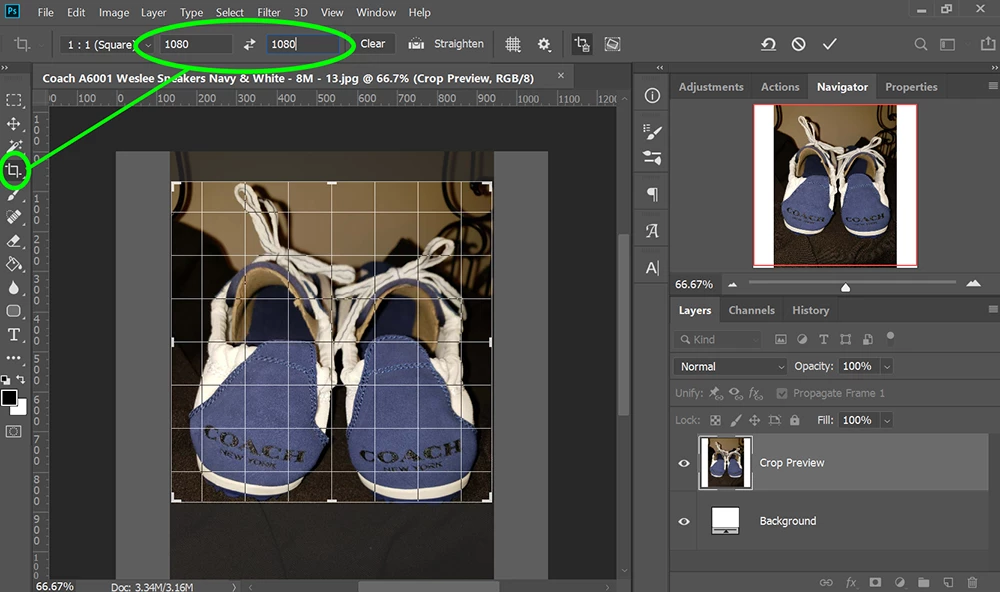Select the Move tool
1000x592 pixels.
tap(13, 124)
